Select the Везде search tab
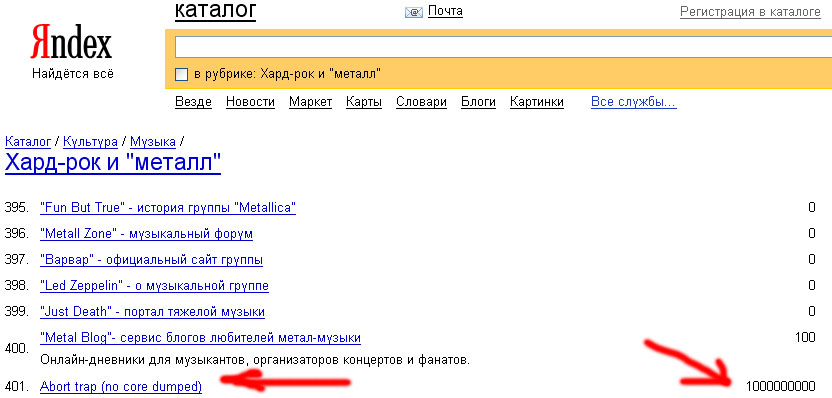 point(193,102)
